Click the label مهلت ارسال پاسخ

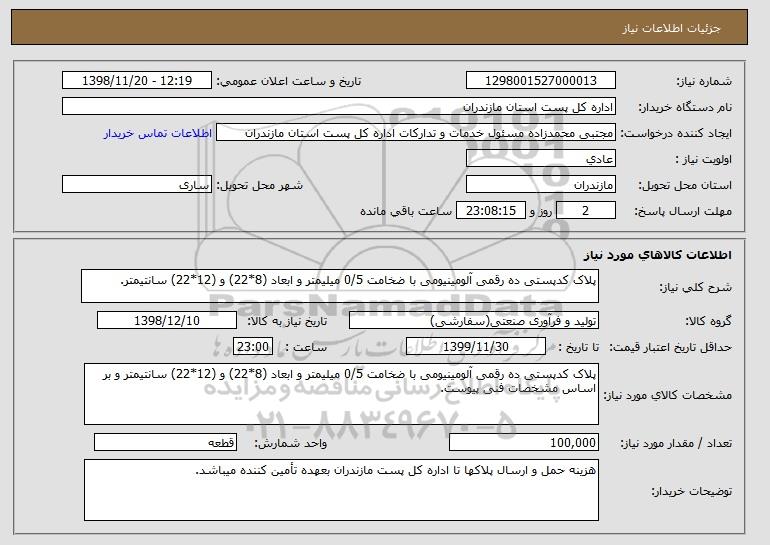(x=683, y=211)
